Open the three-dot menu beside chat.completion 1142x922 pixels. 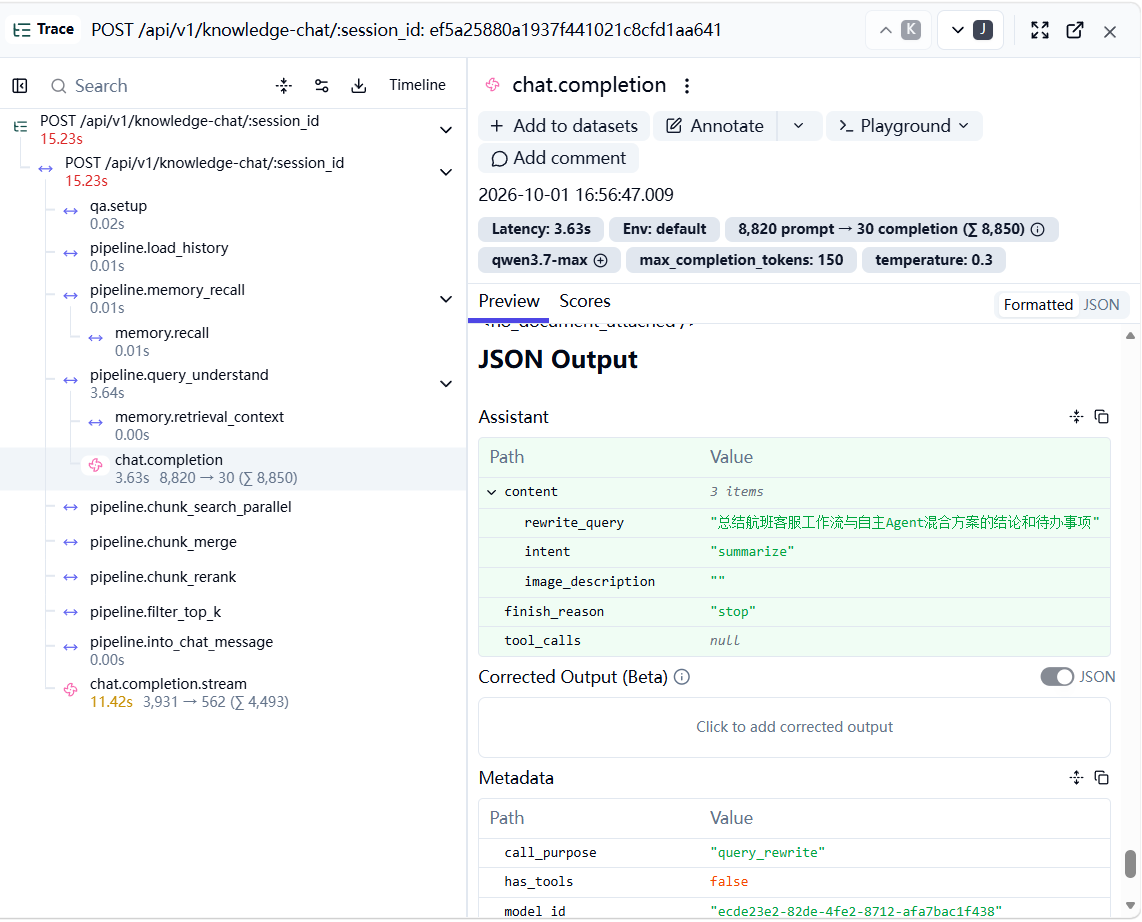pyautogui.click(x=687, y=86)
